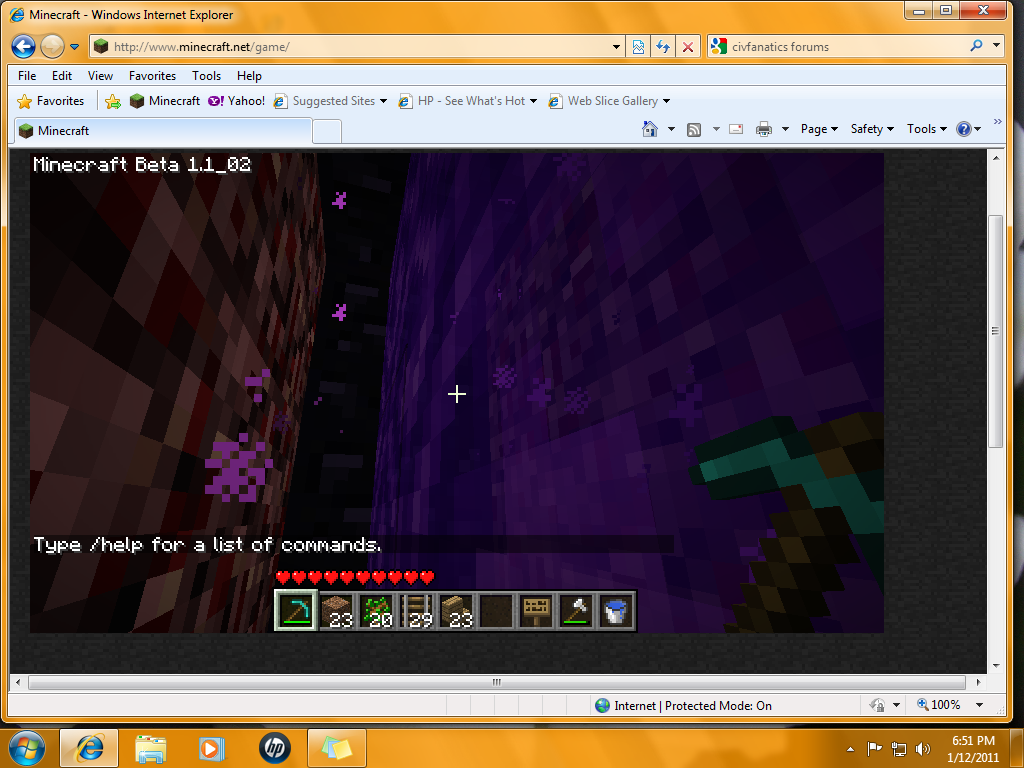Click the vertical page scrollbar thumb

point(995,331)
